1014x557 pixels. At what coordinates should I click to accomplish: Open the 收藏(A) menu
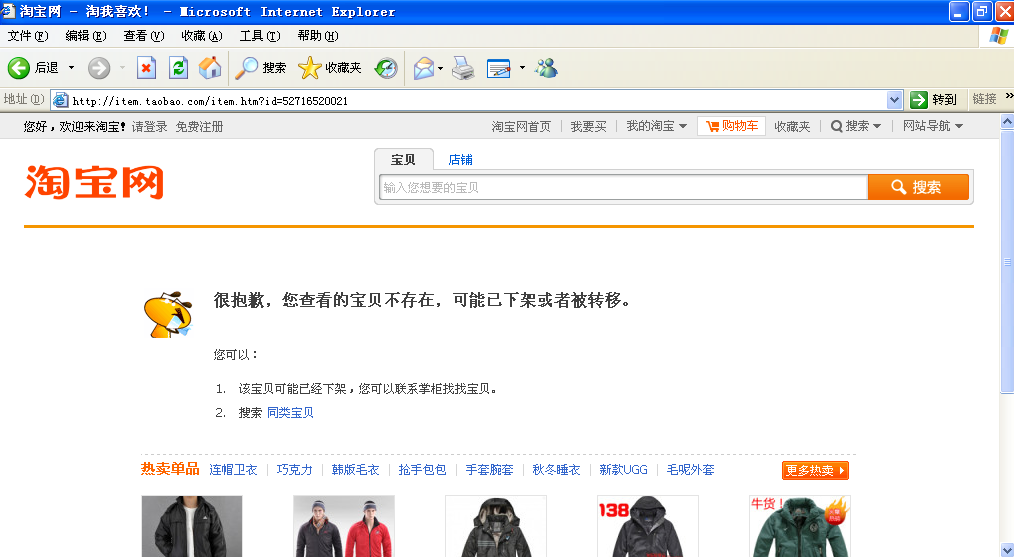click(202, 36)
